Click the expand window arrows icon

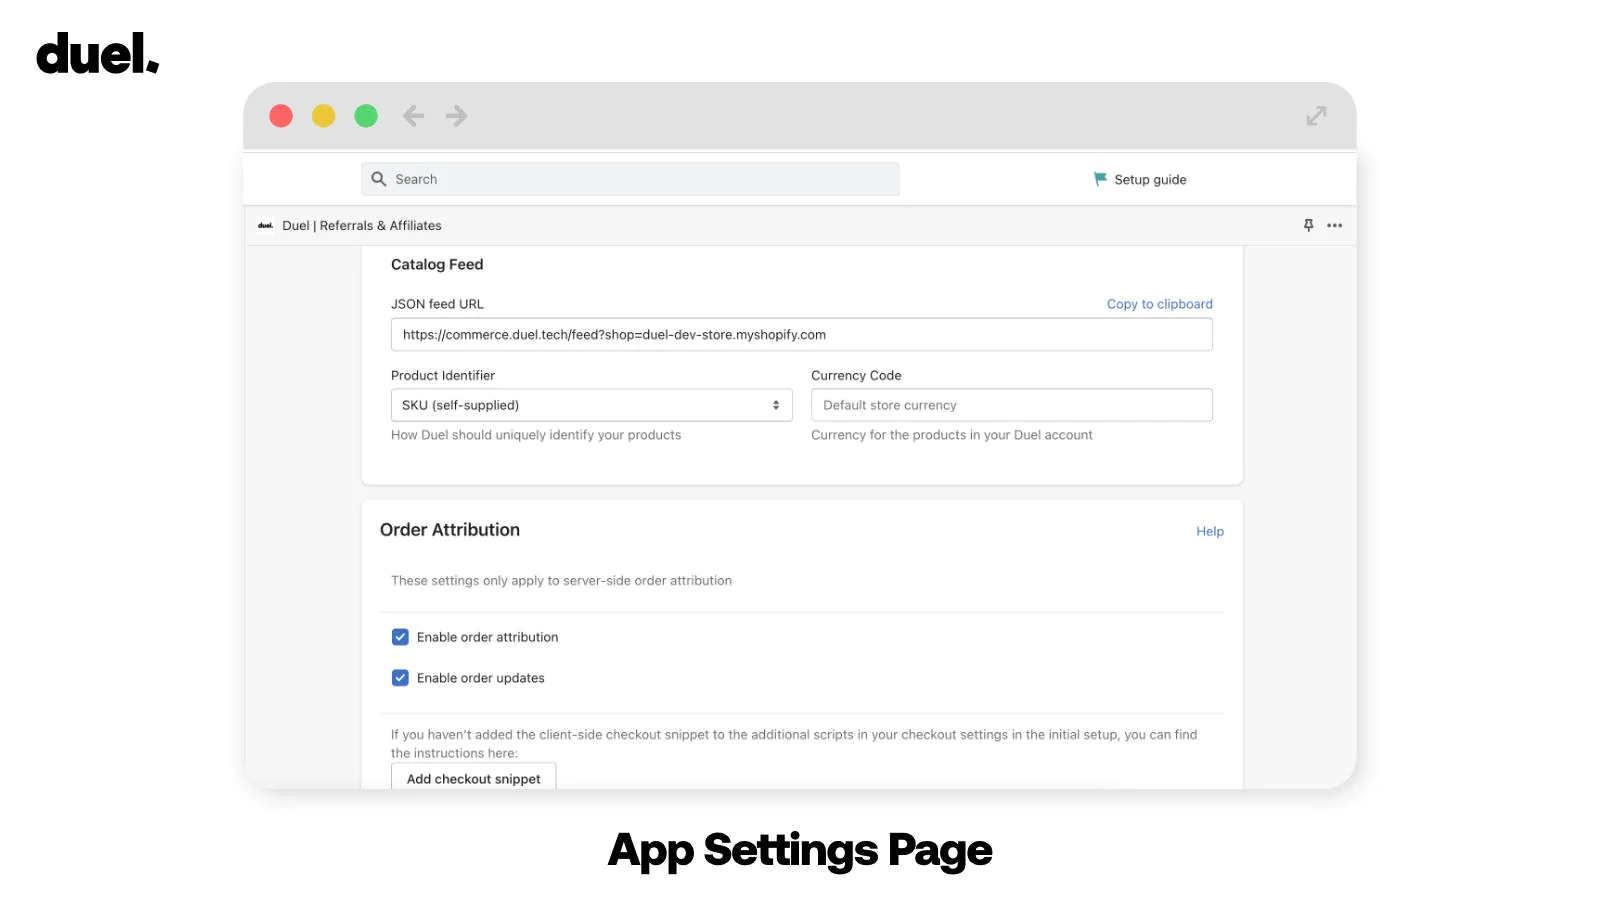1316,116
